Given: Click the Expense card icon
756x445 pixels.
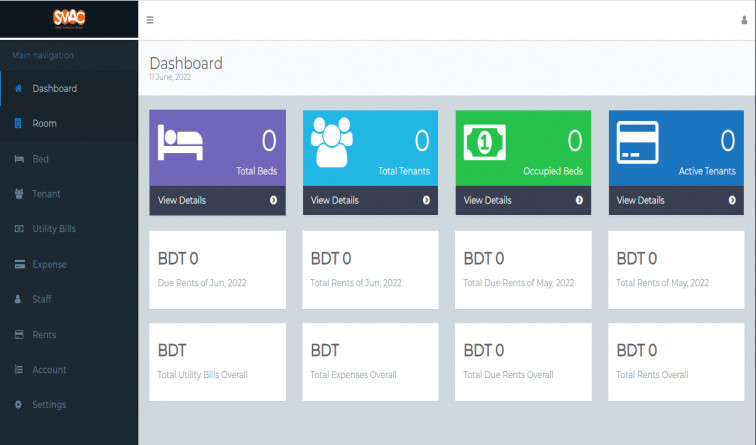Looking at the screenshot, I should point(19,264).
